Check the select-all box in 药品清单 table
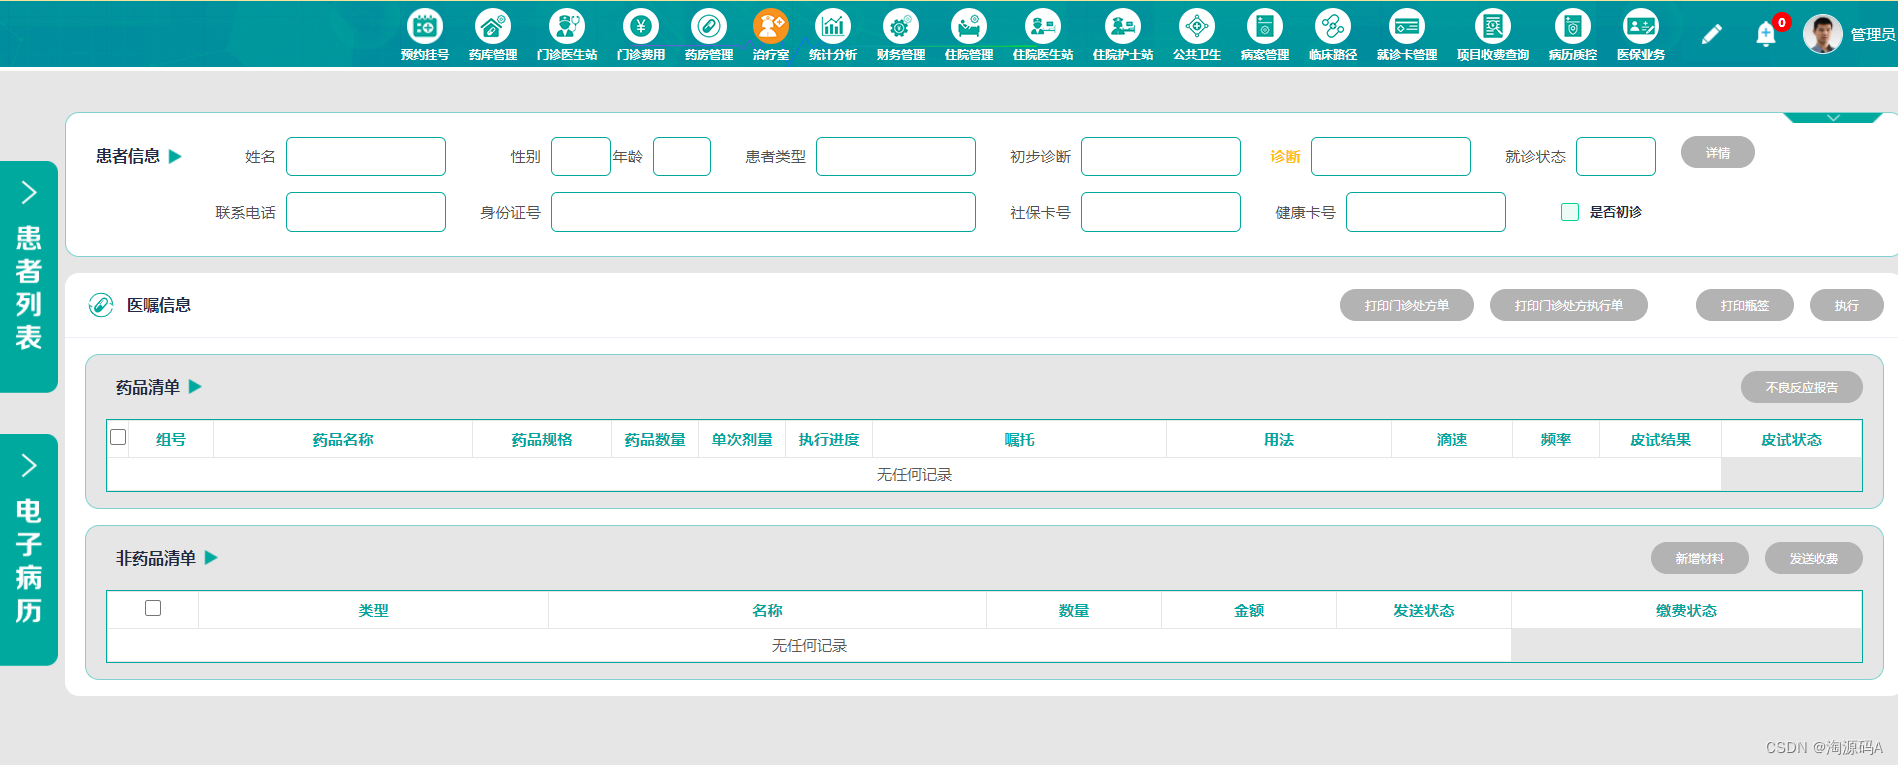 point(118,437)
